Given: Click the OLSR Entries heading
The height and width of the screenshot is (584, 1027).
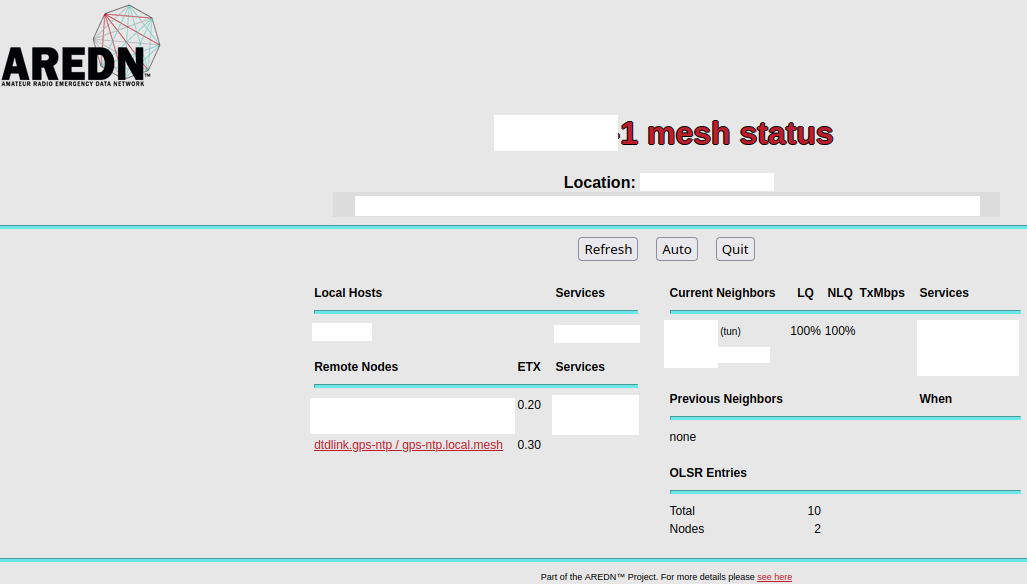Looking at the screenshot, I should (x=708, y=473).
